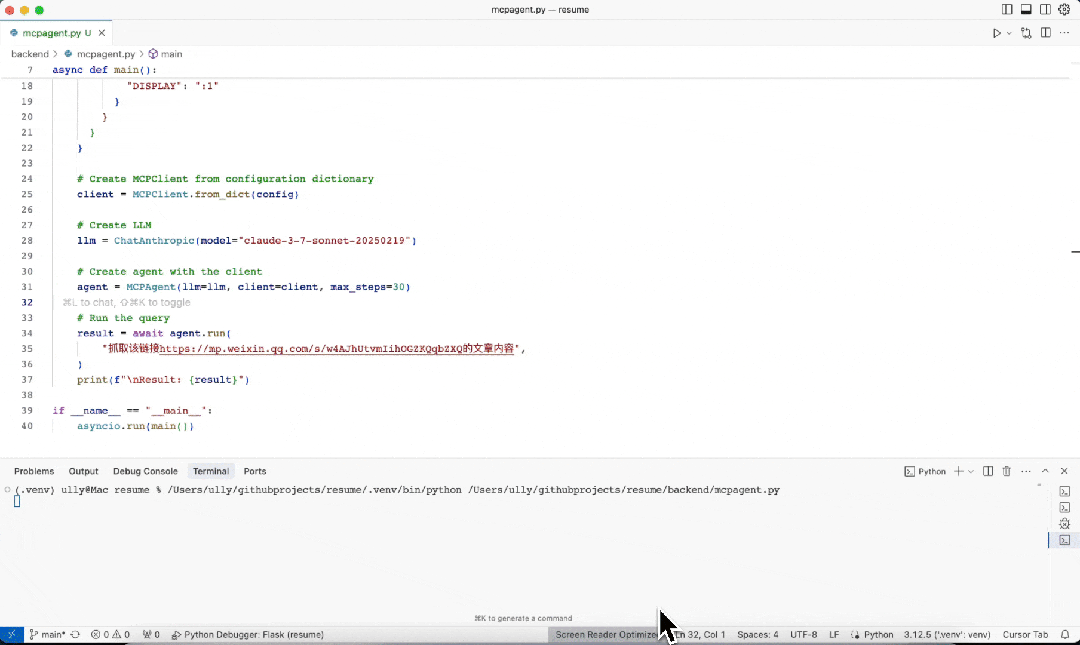Open the Debug Console tab
The width and height of the screenshot is (1080, 645).
(x=145, y=471)
